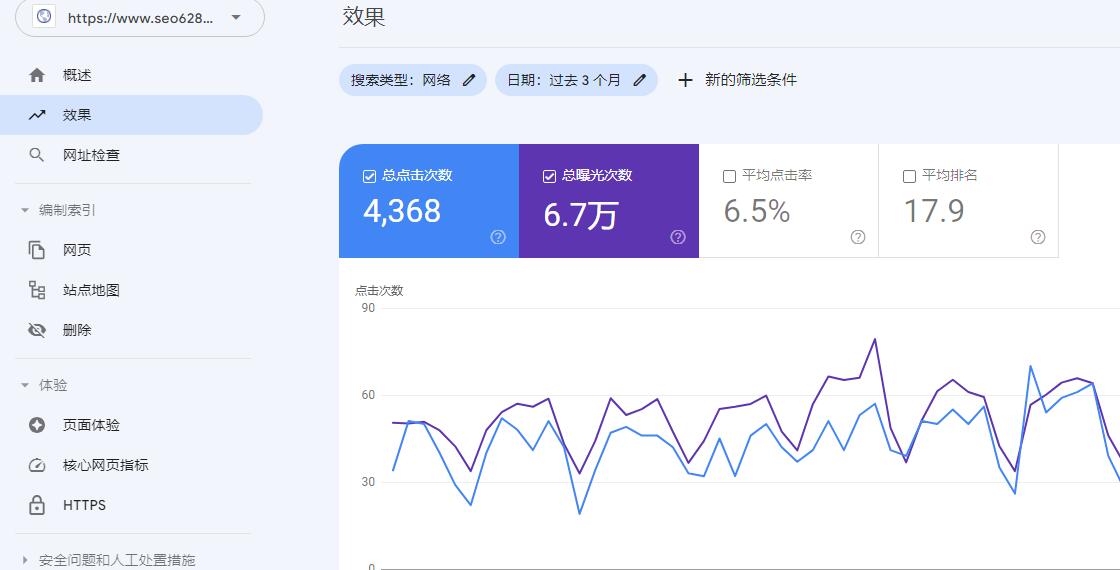Click the 30 axis label on the chart
Viewport: 1120px width, 570px height.
click(369, 482)
